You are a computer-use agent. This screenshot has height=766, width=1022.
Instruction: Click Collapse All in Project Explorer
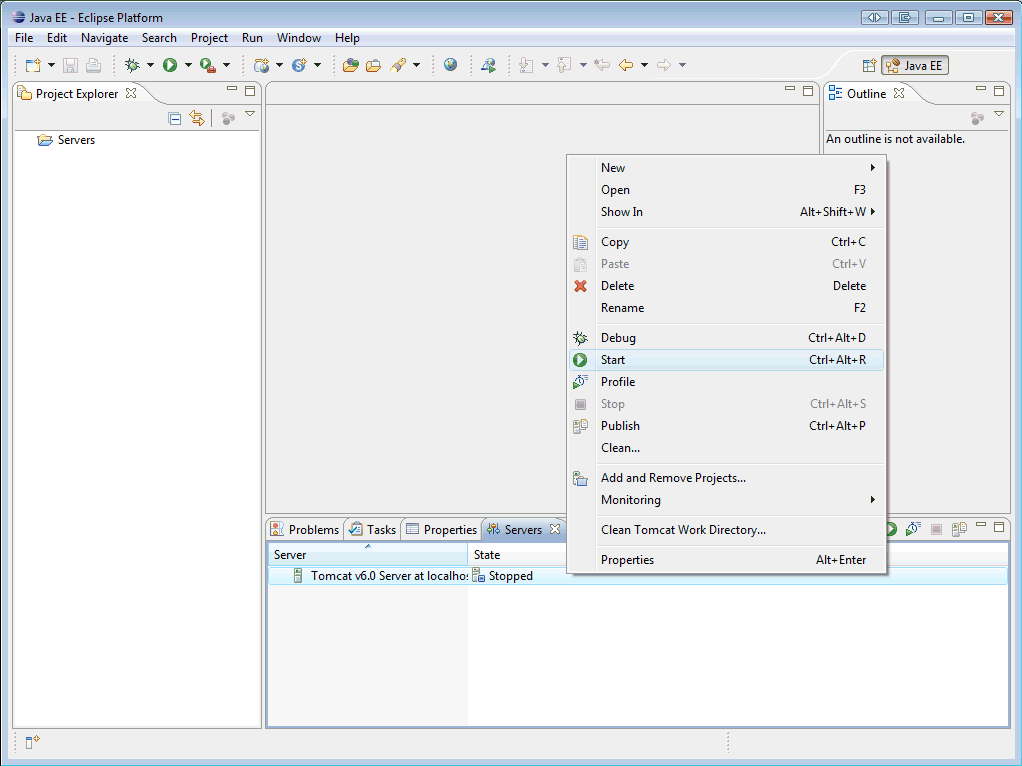pyautogui.click(x=175, y=119)
